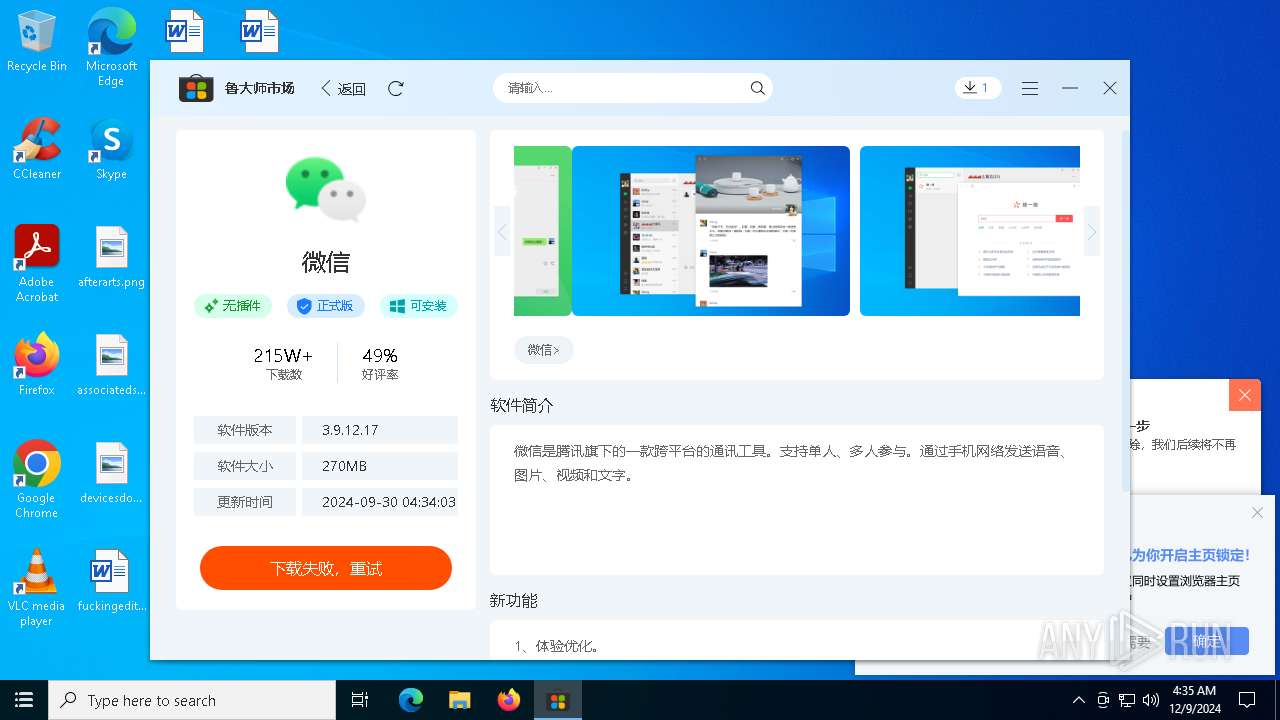This screenshot has width=1280, height=720.
Task: Open the Windows Start menu
Action: [x=24, y=700]
